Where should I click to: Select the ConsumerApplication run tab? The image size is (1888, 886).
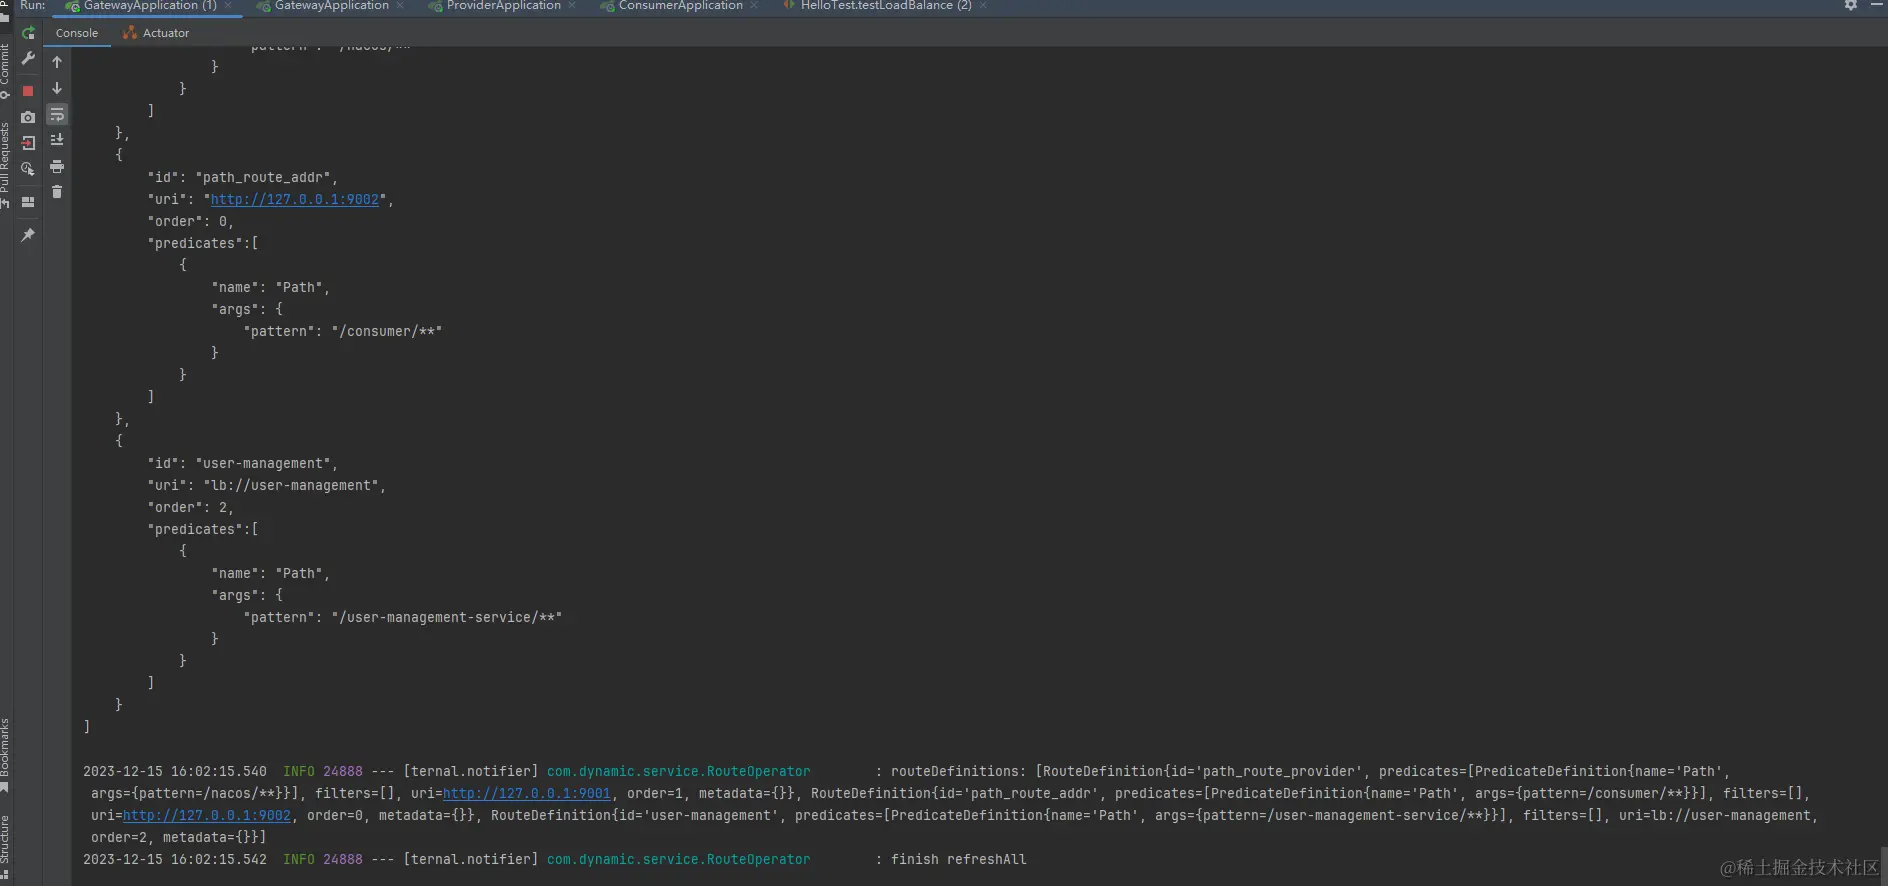[671, 6]
